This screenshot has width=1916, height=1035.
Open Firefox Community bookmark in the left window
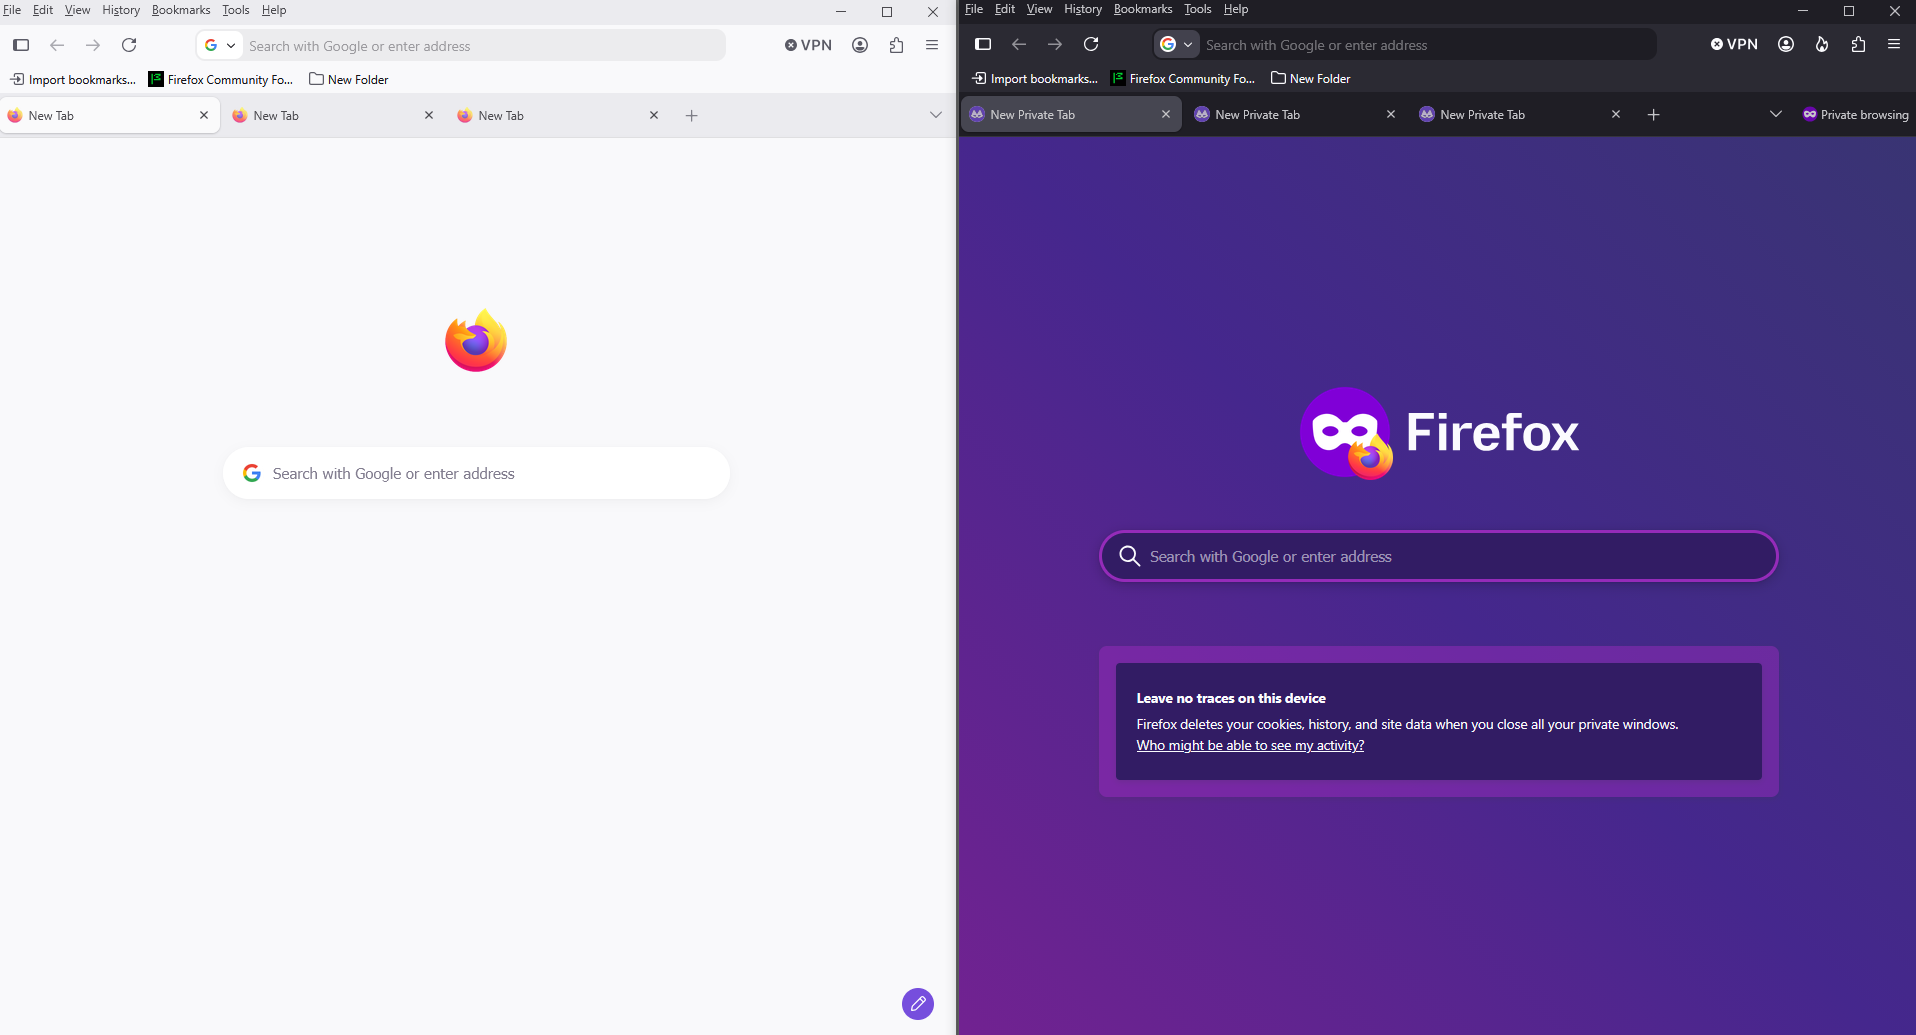click(221, 79)
